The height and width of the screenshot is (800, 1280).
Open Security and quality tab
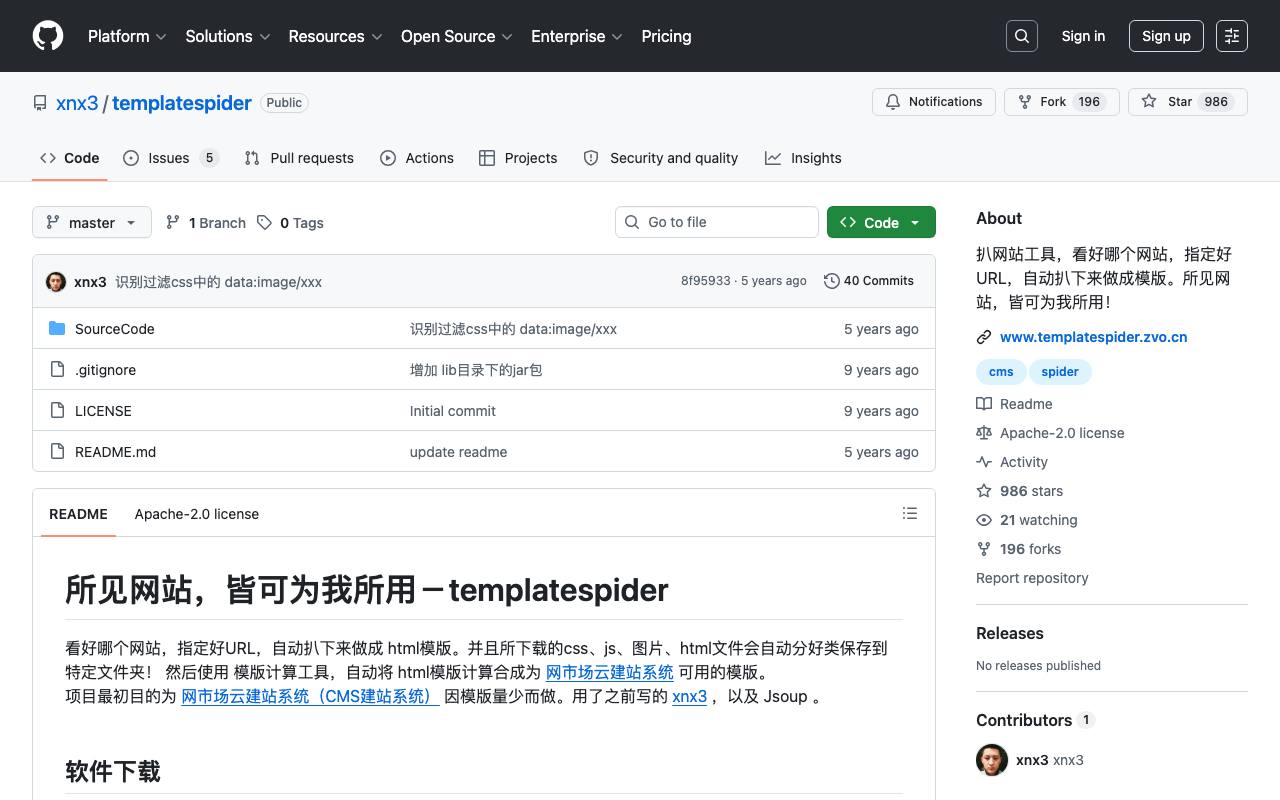click(661, 158)
